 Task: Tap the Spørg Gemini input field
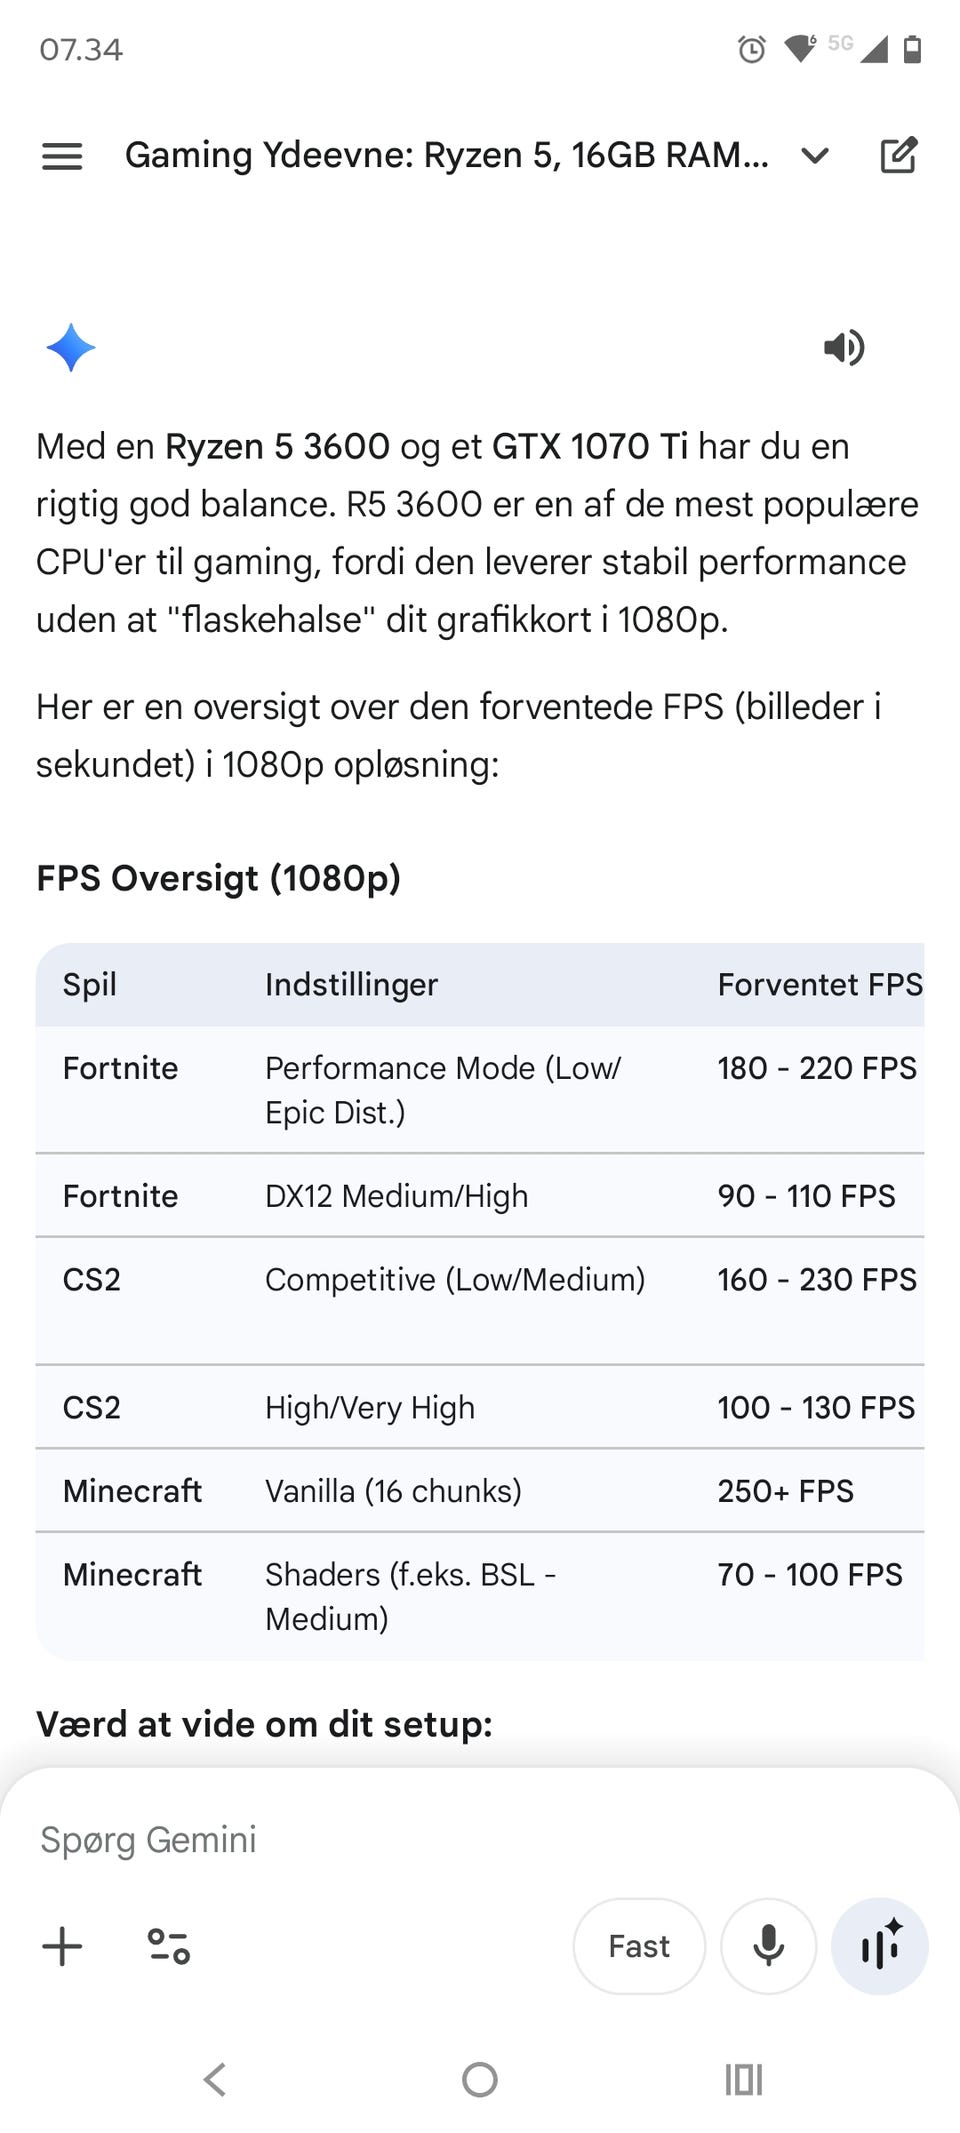[400, 1840]
